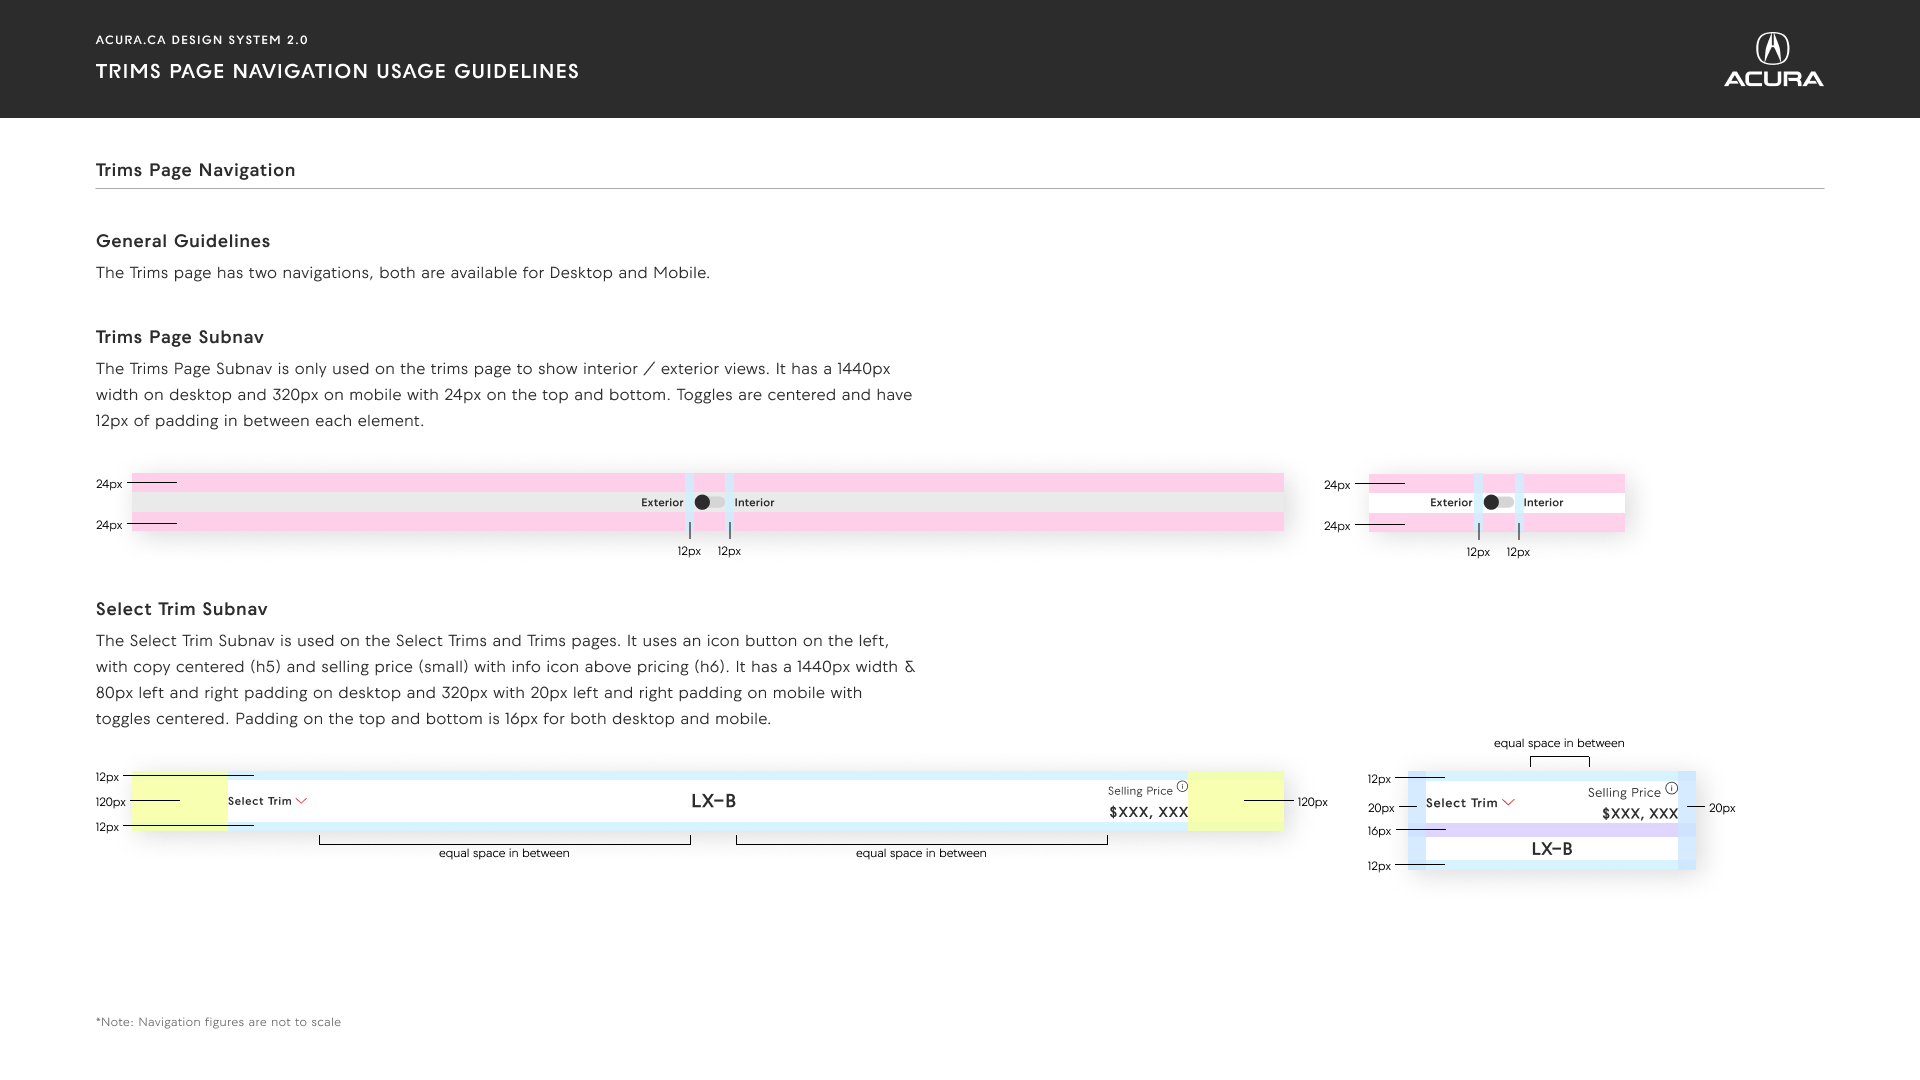Click "Selling Price" label in the desktop figure

point(1140,791)
